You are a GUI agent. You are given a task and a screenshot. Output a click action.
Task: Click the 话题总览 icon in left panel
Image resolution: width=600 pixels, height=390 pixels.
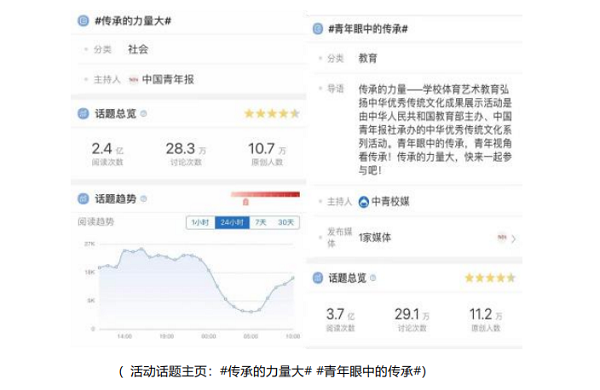(x=83, y=113)
